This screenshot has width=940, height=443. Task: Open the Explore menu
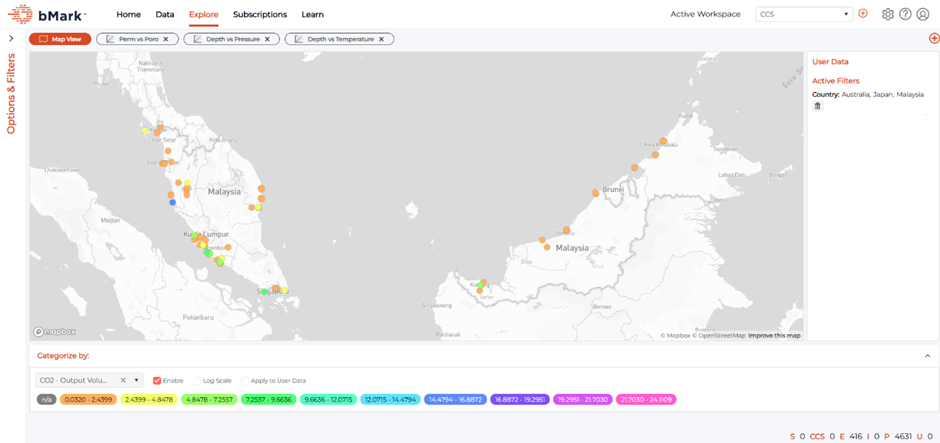click(x=204, y=14)
